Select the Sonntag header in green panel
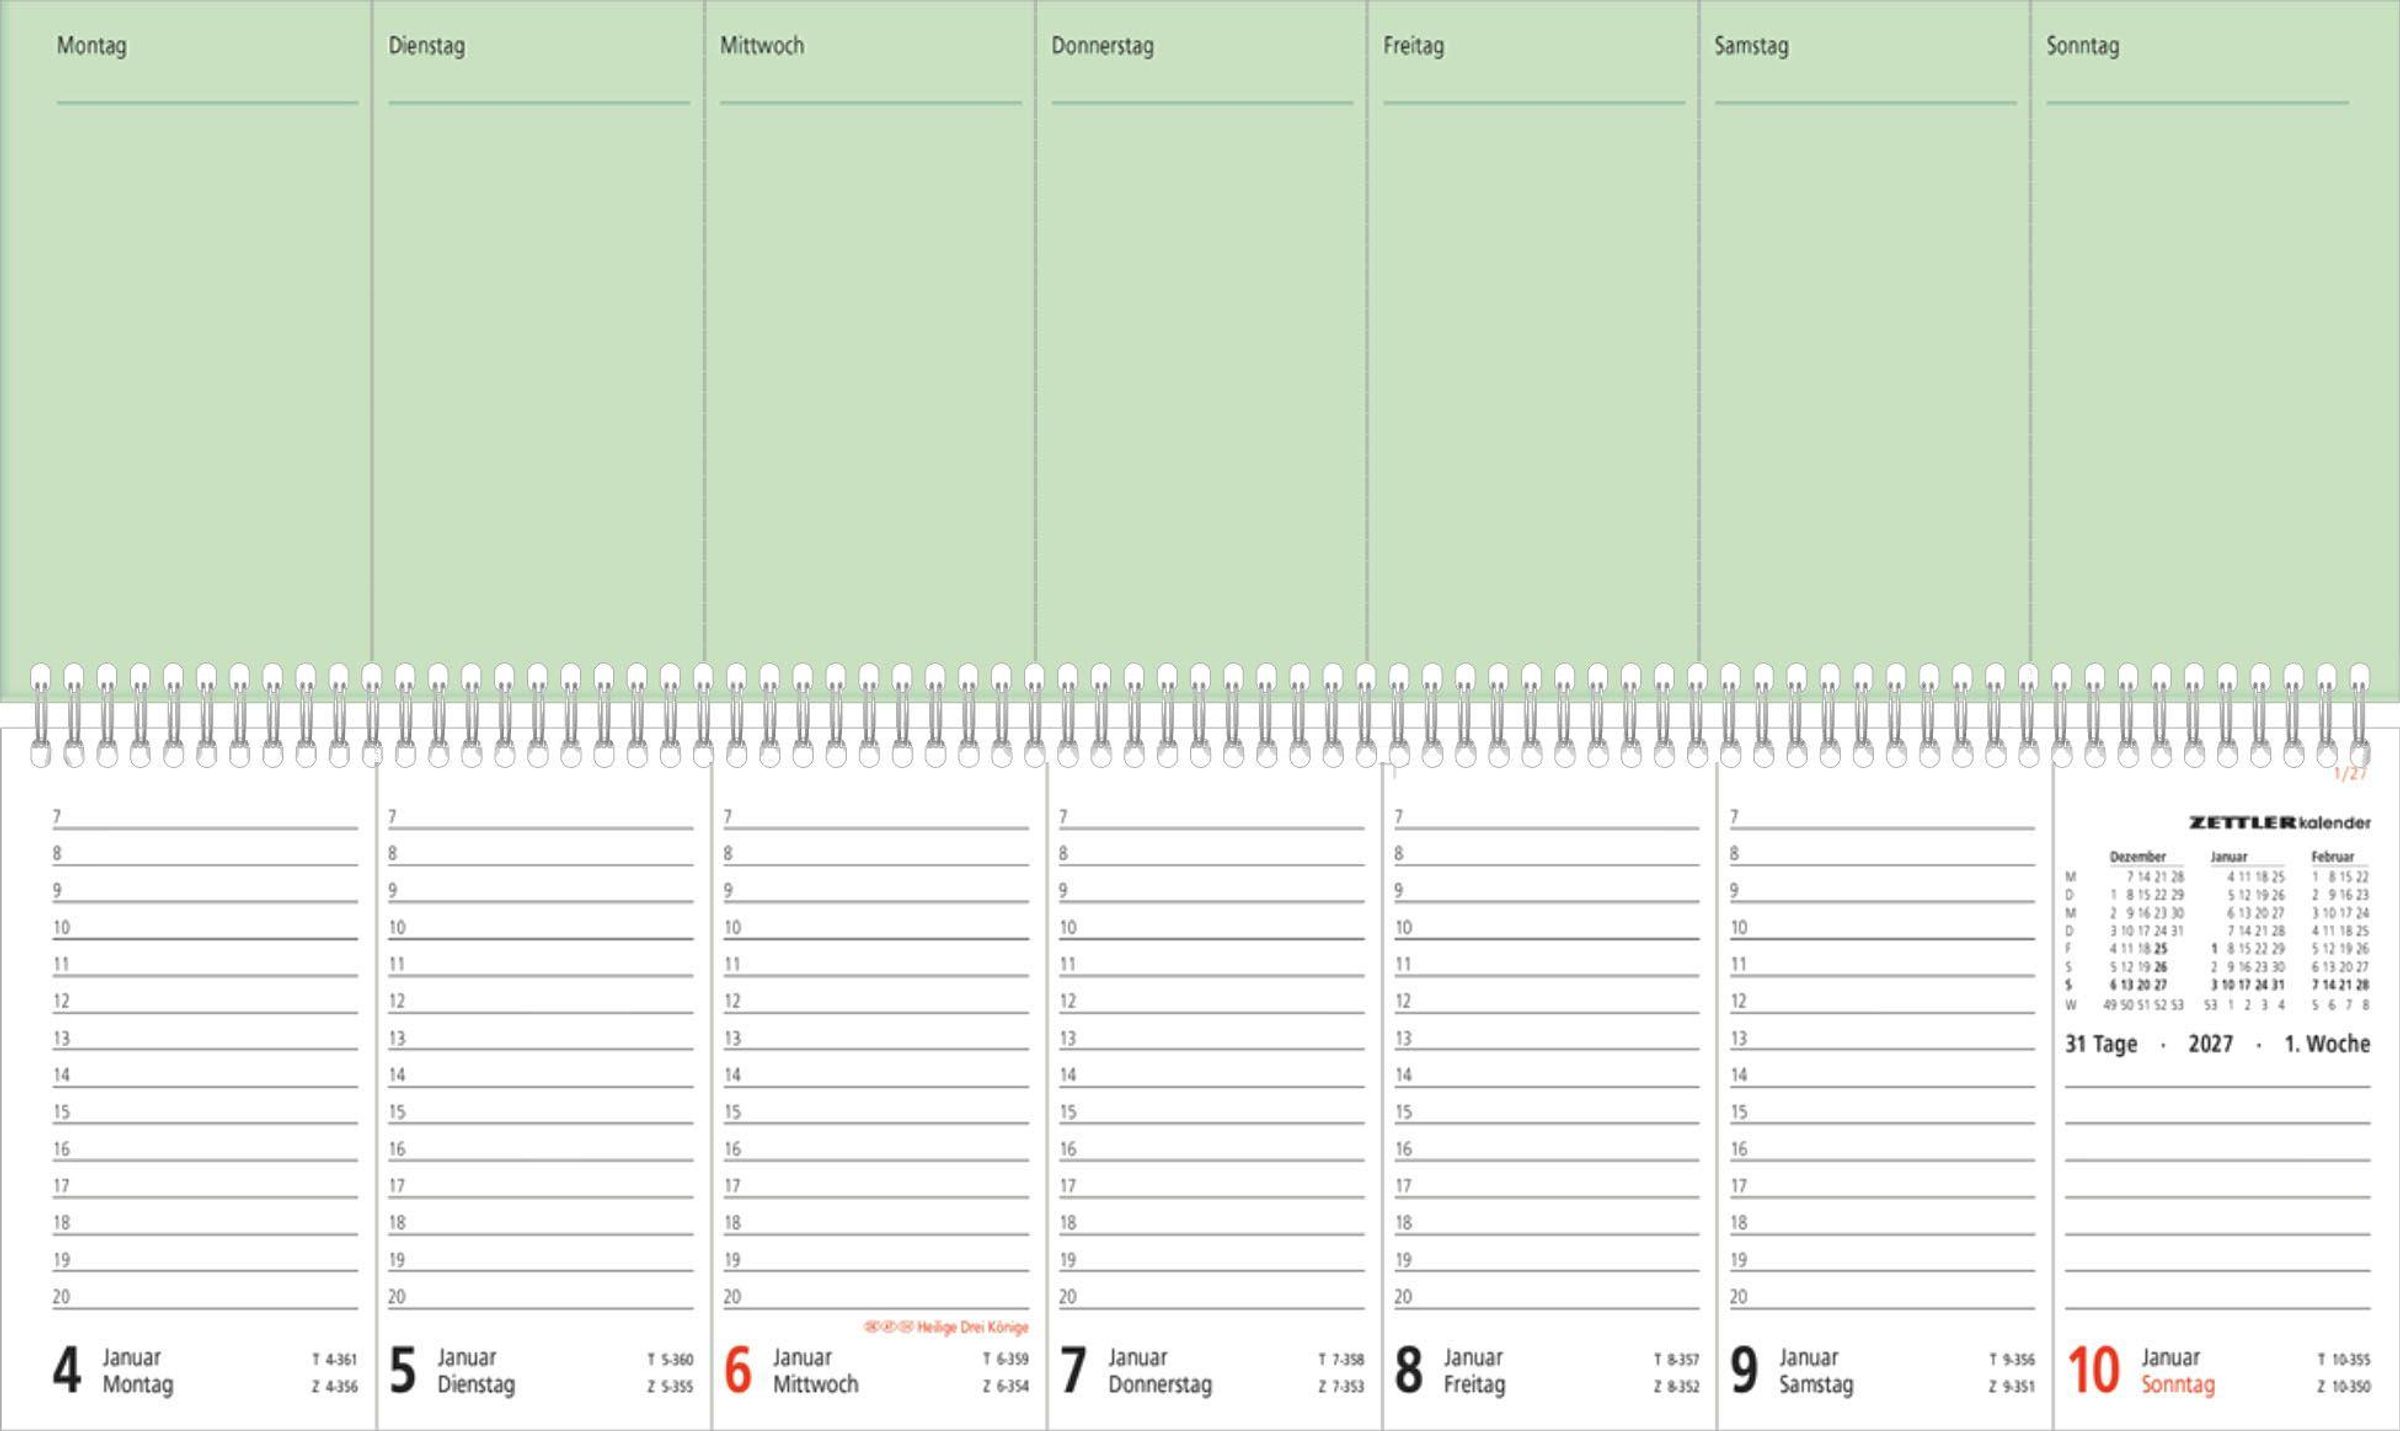 [x=2082, y=46]
